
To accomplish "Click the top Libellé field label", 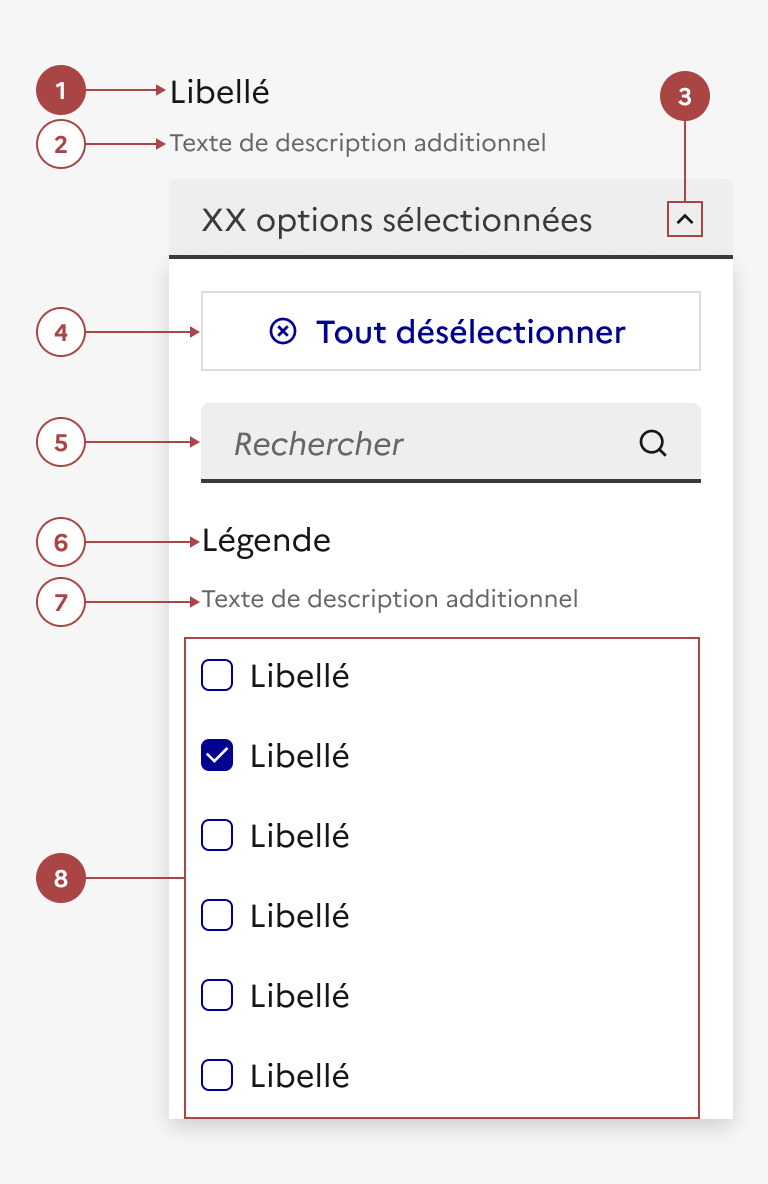I will point(220,92).
